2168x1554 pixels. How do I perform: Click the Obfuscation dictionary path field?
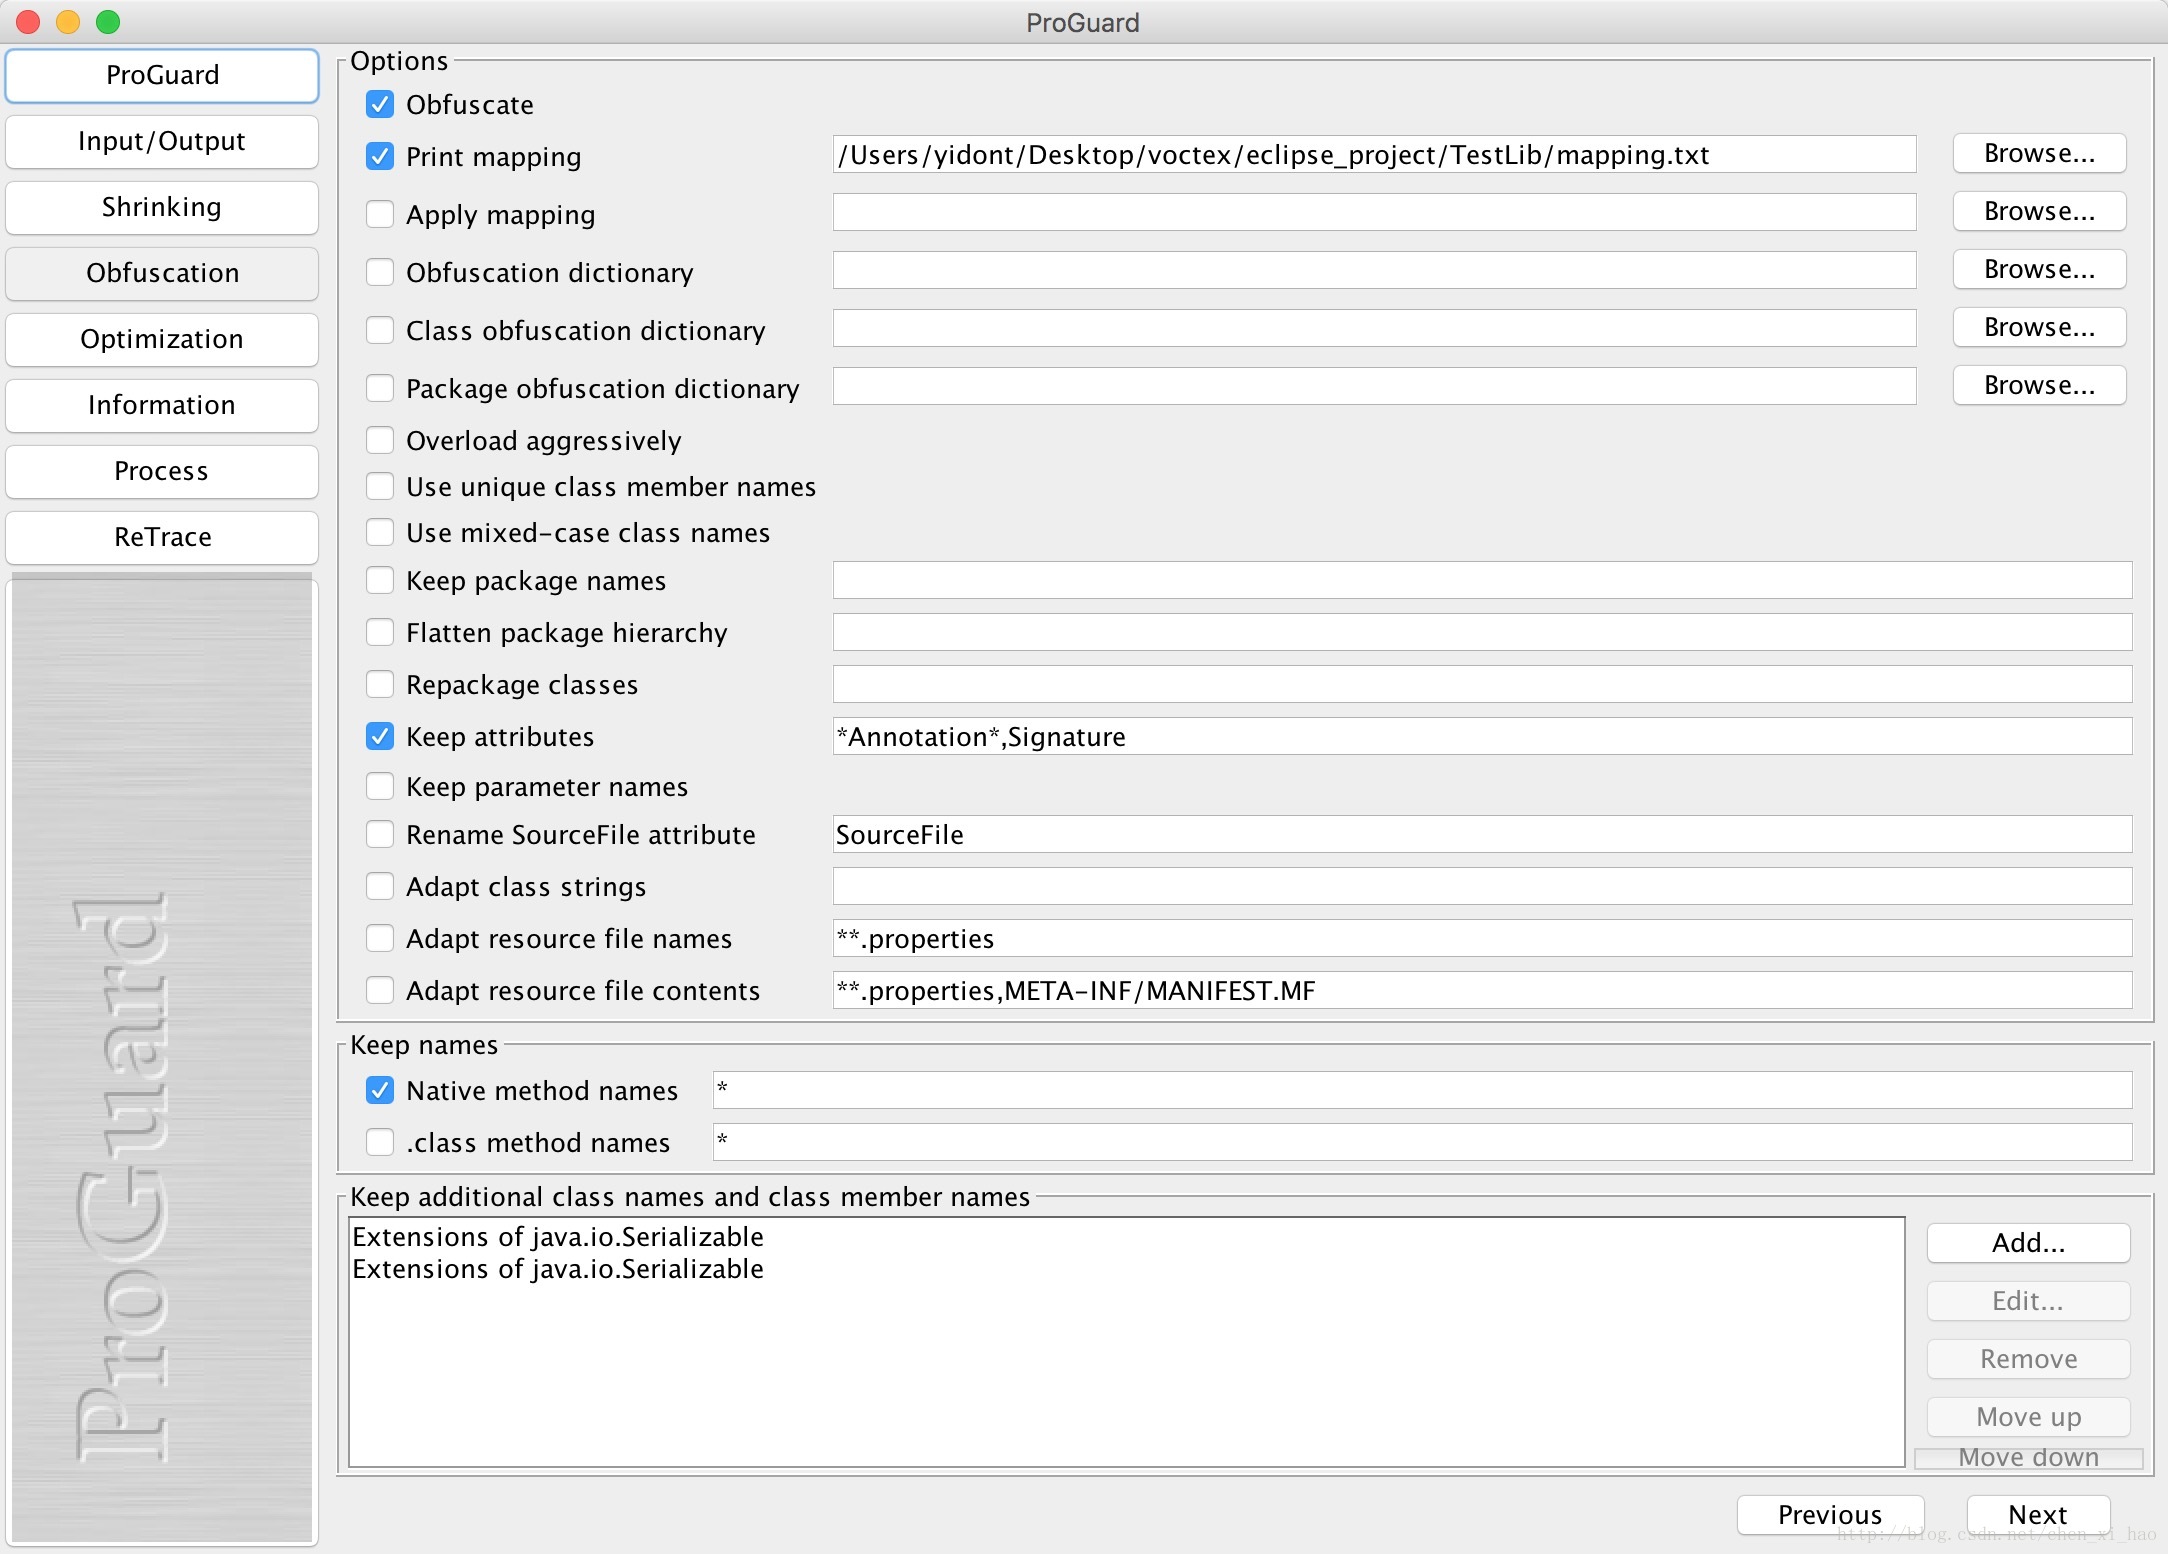(x=1374, y=271)
